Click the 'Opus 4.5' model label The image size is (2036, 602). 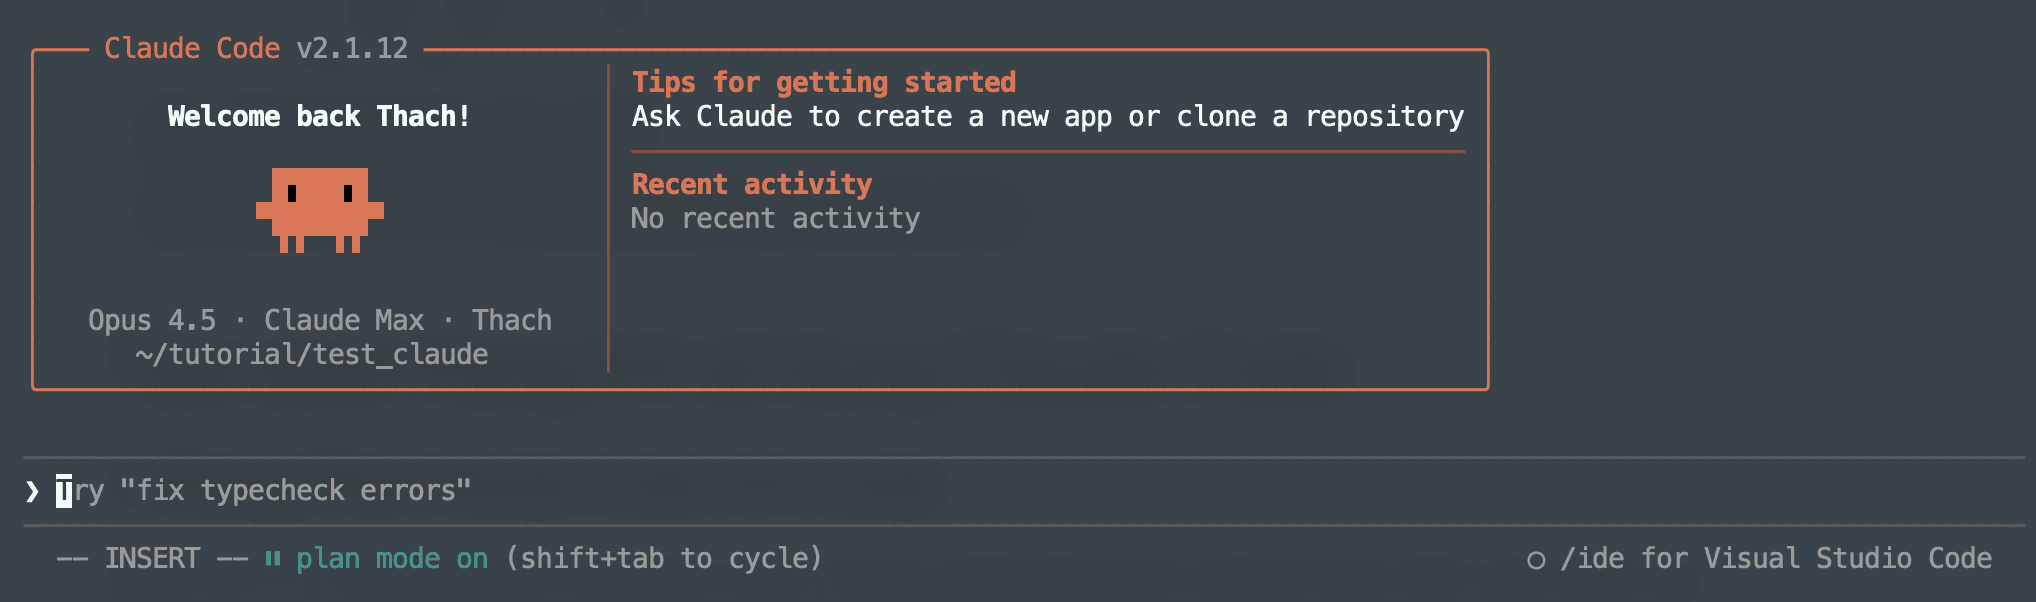[x=152, y=320]
